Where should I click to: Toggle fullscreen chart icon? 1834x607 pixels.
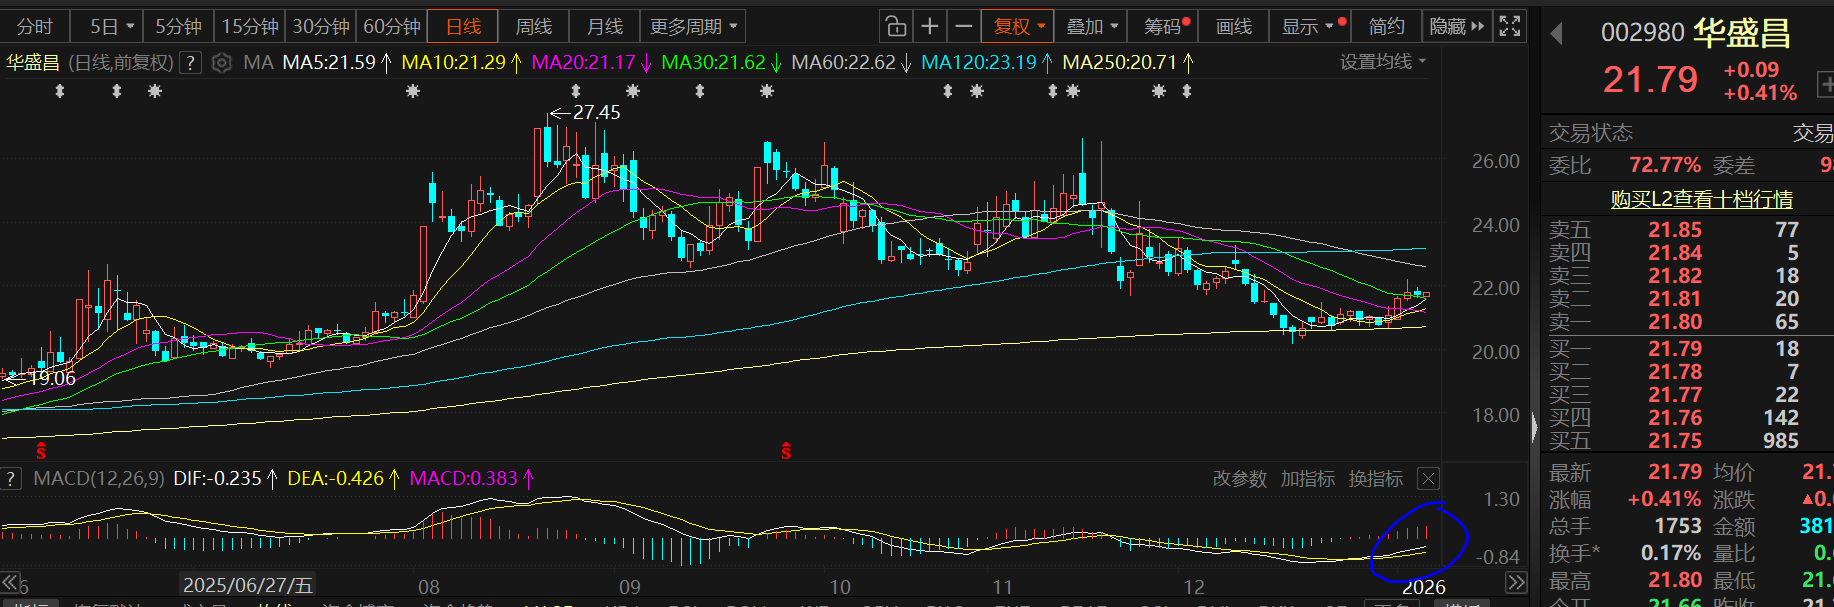pyautogui.click(x=1510, y=26)
